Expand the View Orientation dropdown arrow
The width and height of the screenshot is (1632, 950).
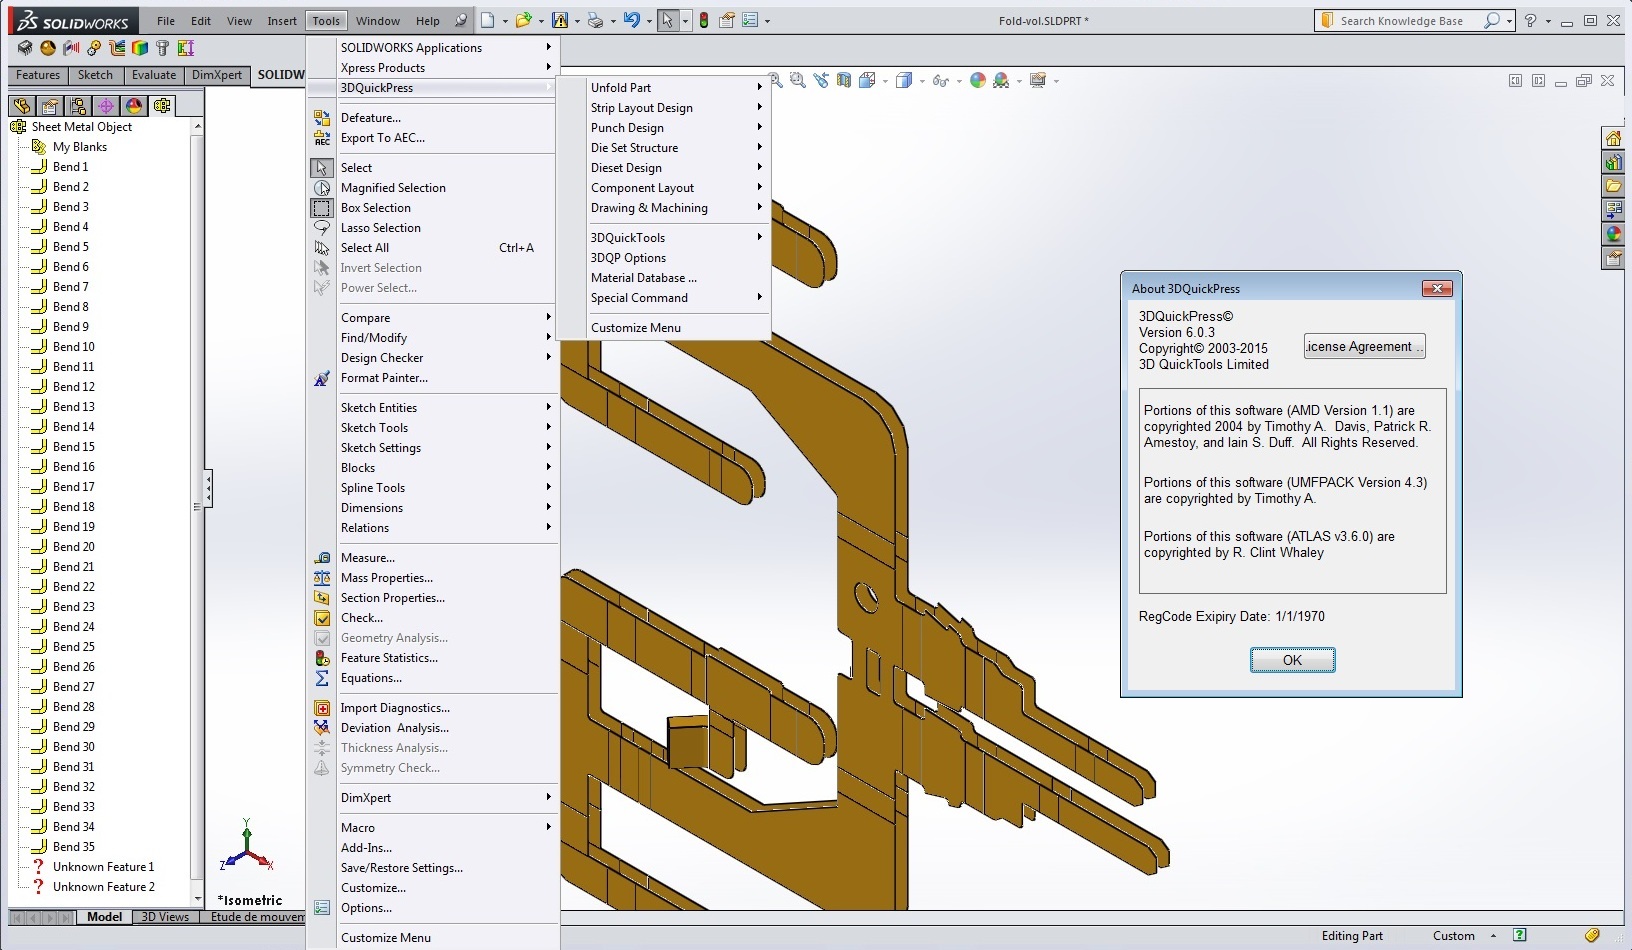886,81
